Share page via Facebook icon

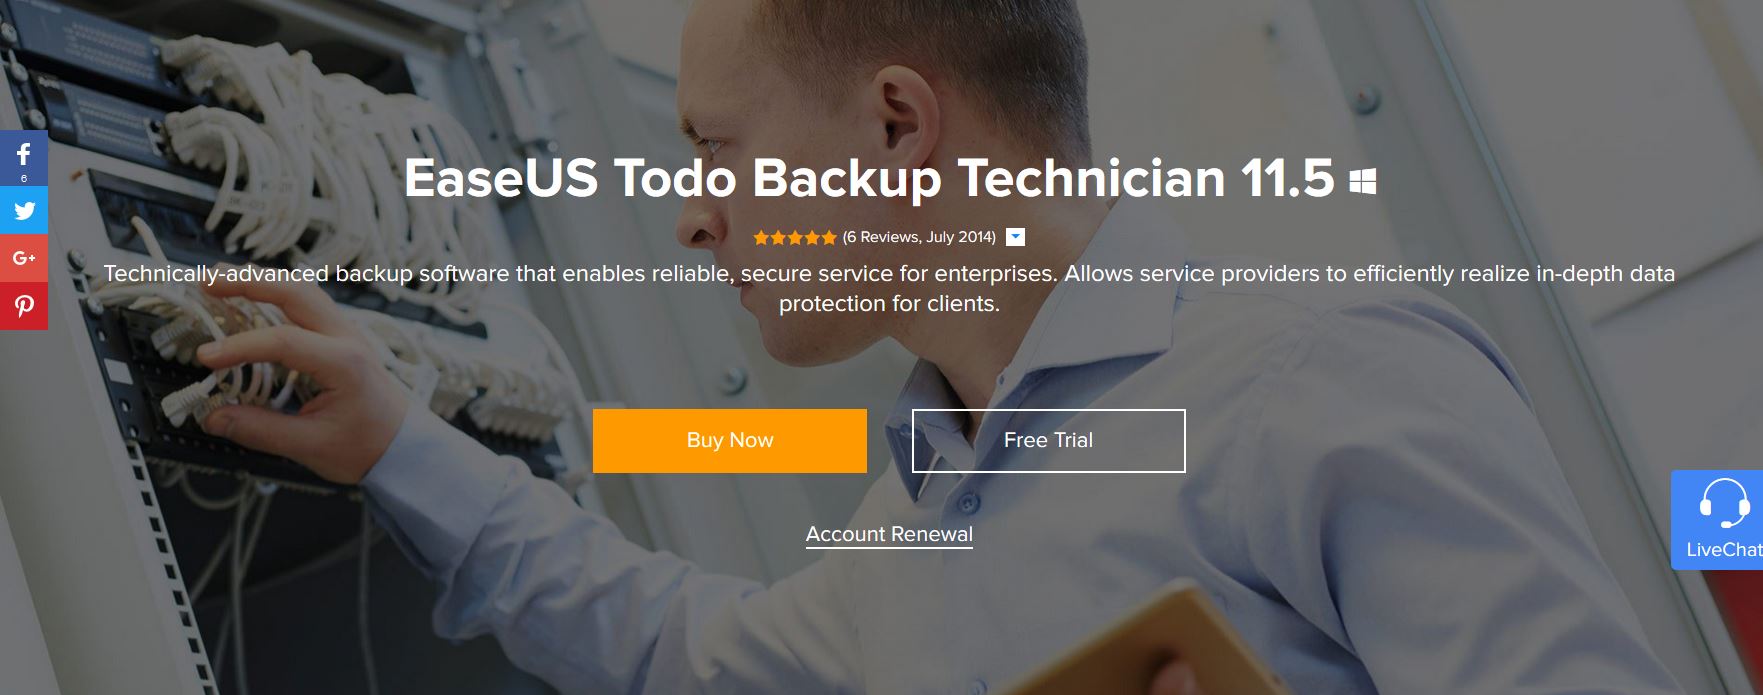[24, 154]
